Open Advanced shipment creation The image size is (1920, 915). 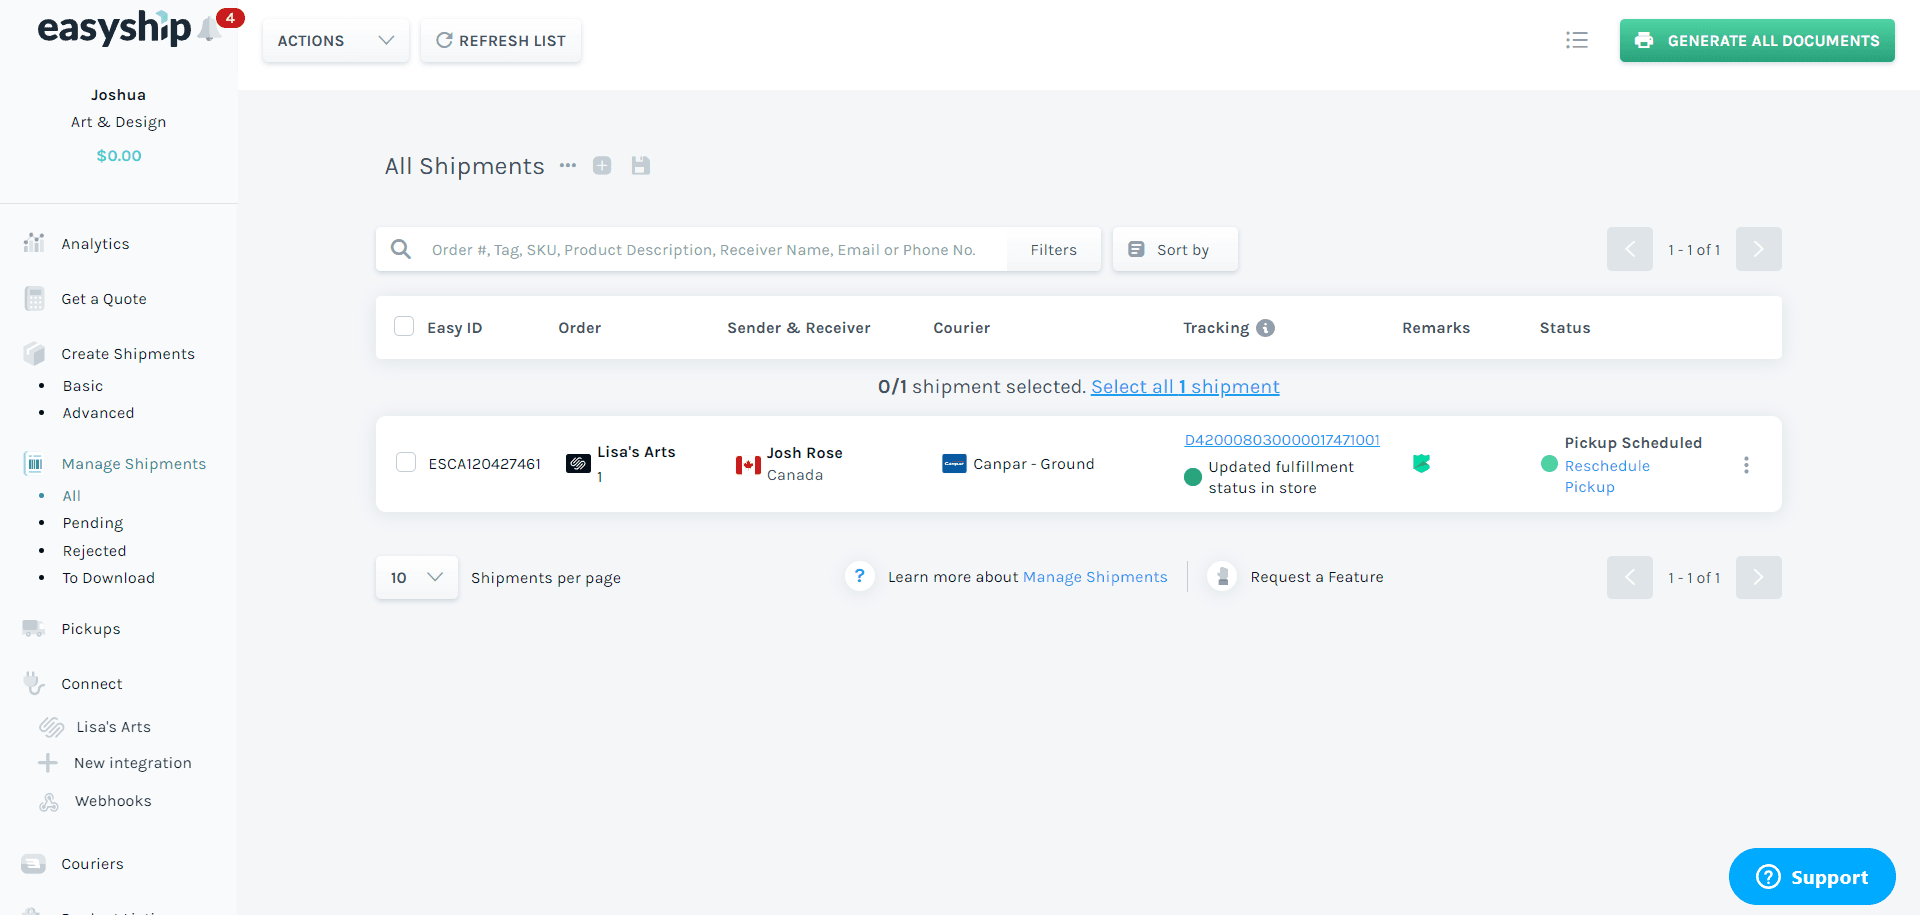[x=98, y=413]
